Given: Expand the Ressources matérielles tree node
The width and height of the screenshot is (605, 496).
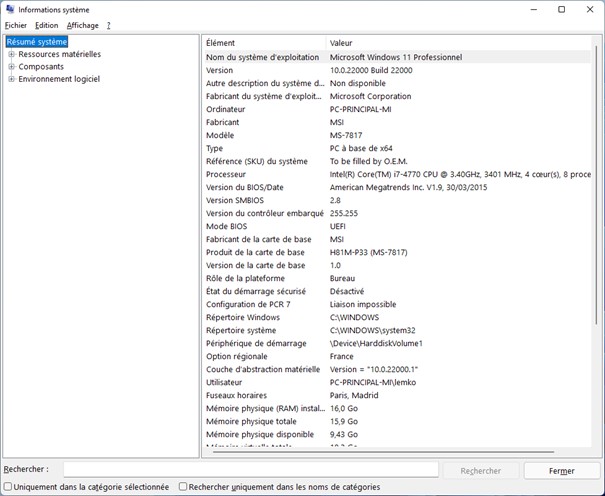Looking at the screenshot, I should pyautogui.click(x=11, y=55).
